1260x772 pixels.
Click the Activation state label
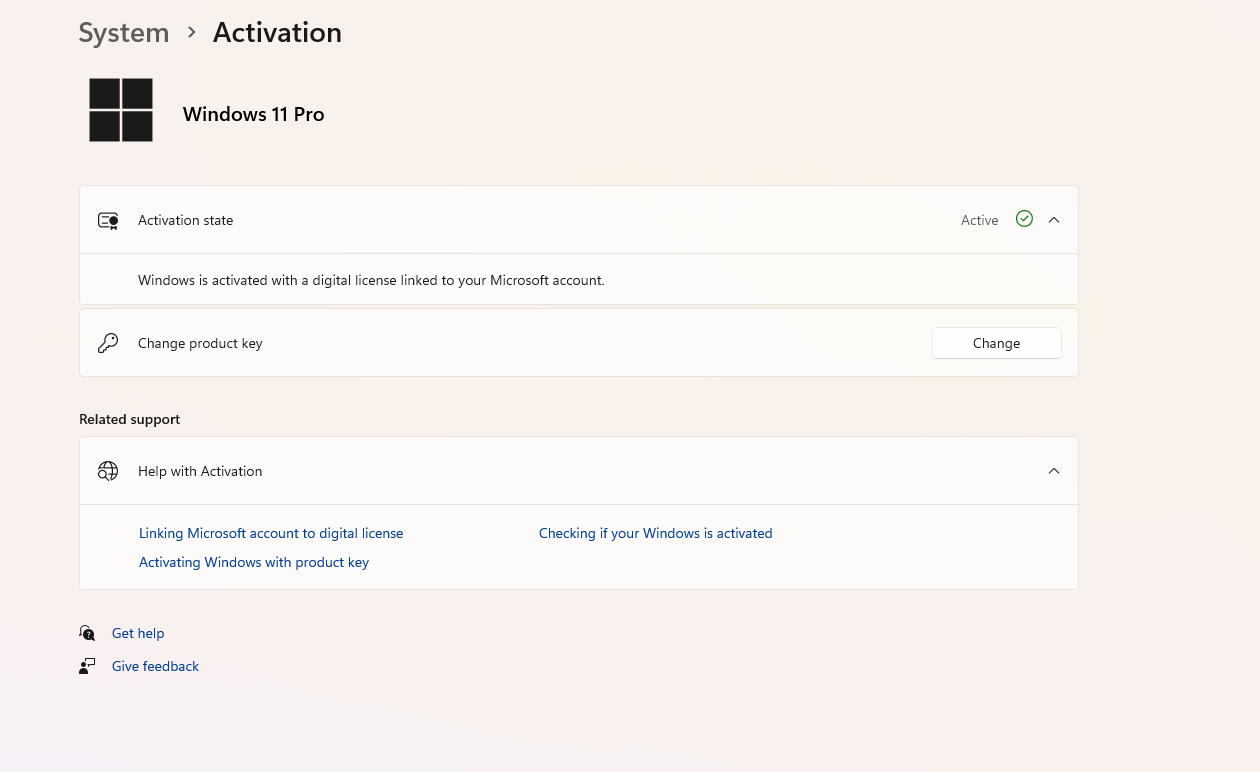186,220
